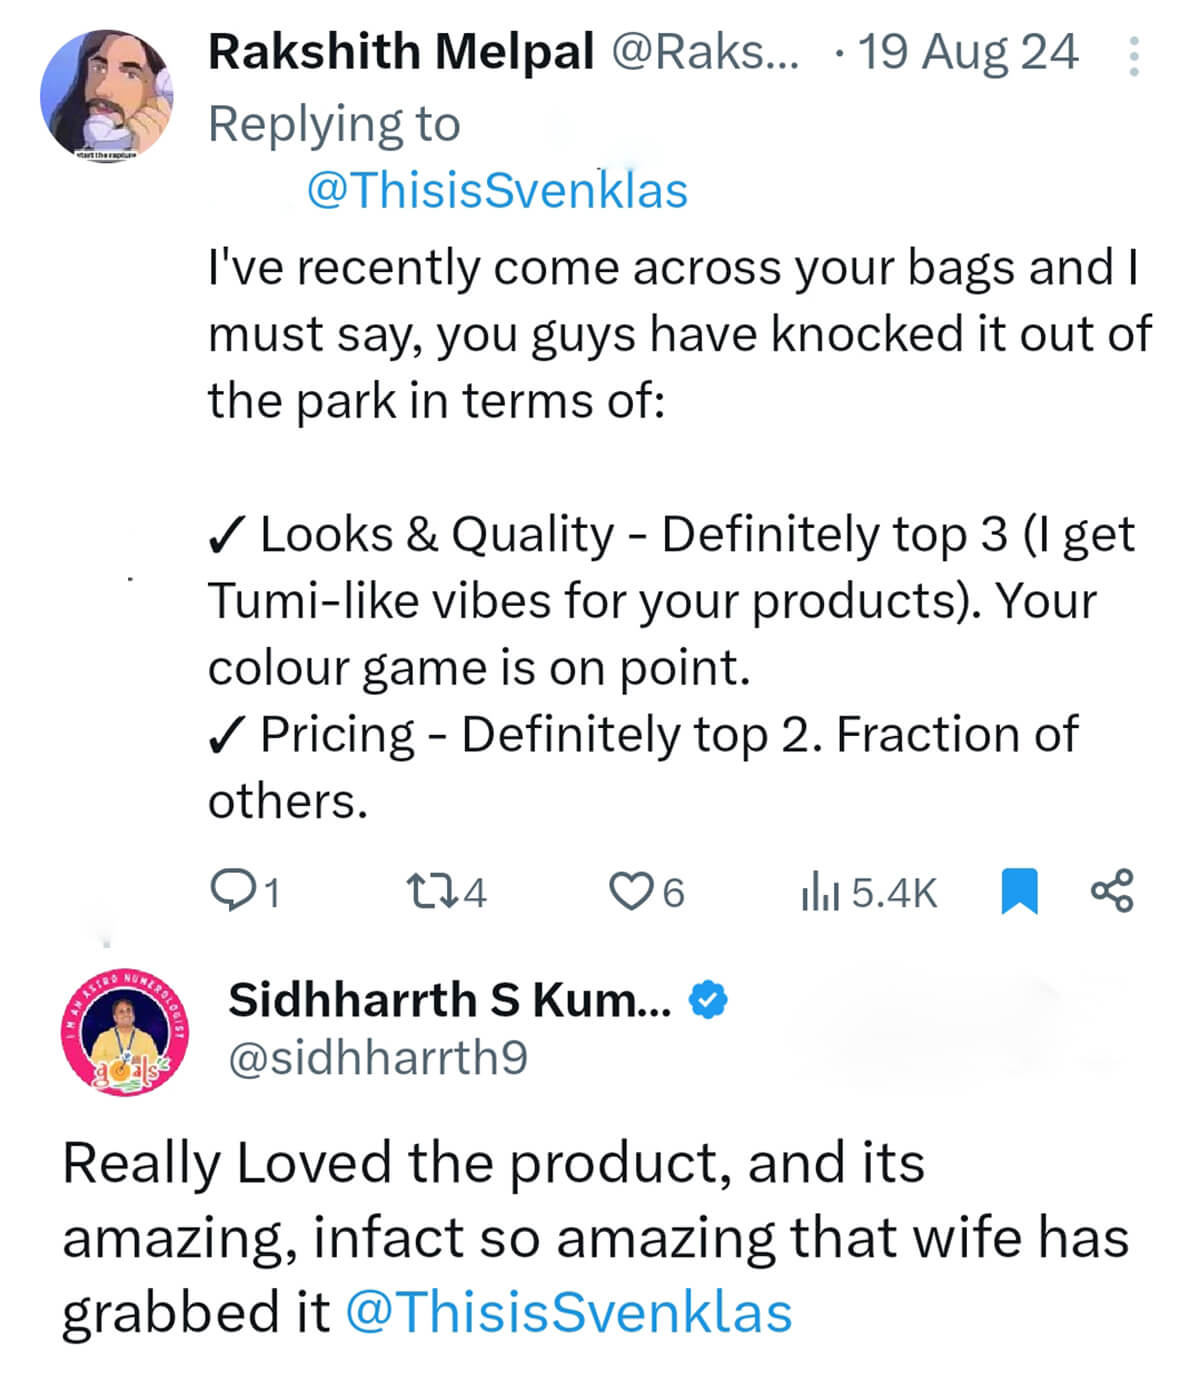The height and width of the screenshot is (1400, 1200).
Task: Like the tweet with the heart icon
Action: [x=631, y=890]
